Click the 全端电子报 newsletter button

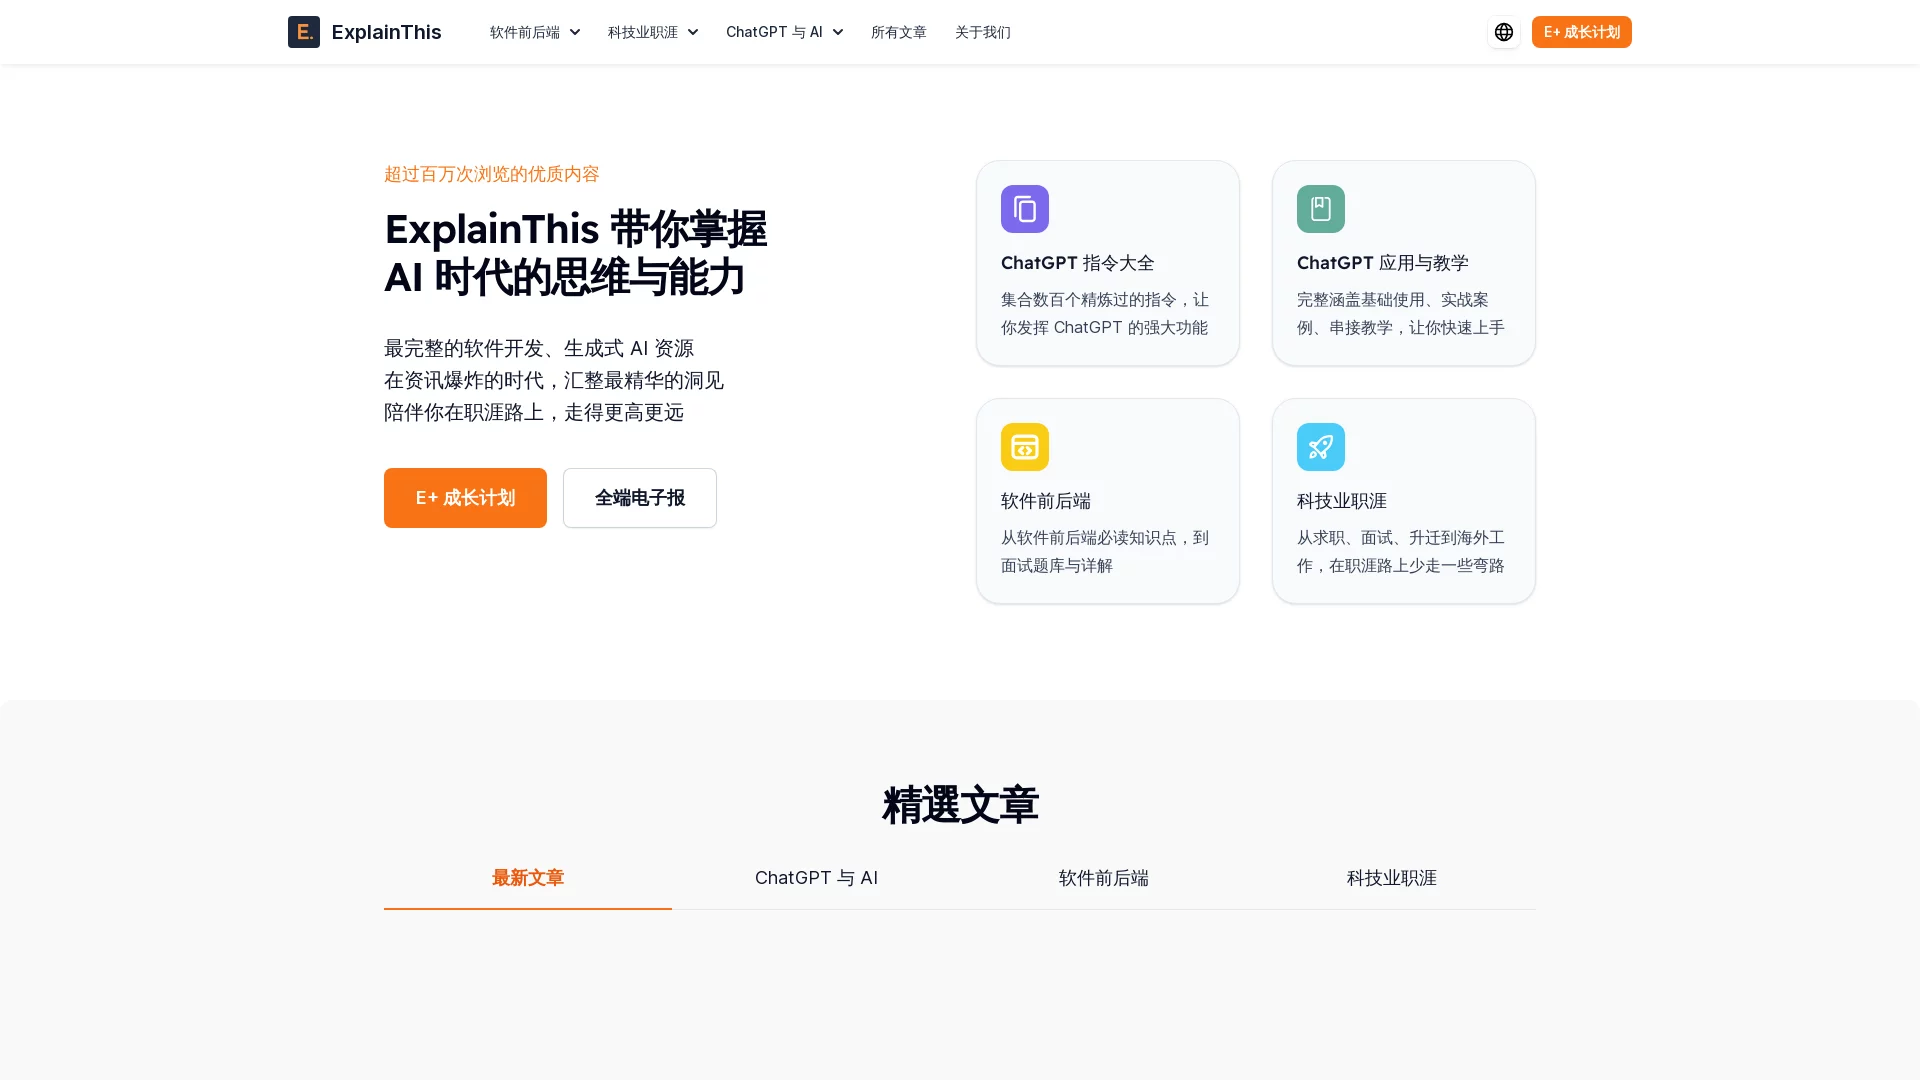coord(639,498)
